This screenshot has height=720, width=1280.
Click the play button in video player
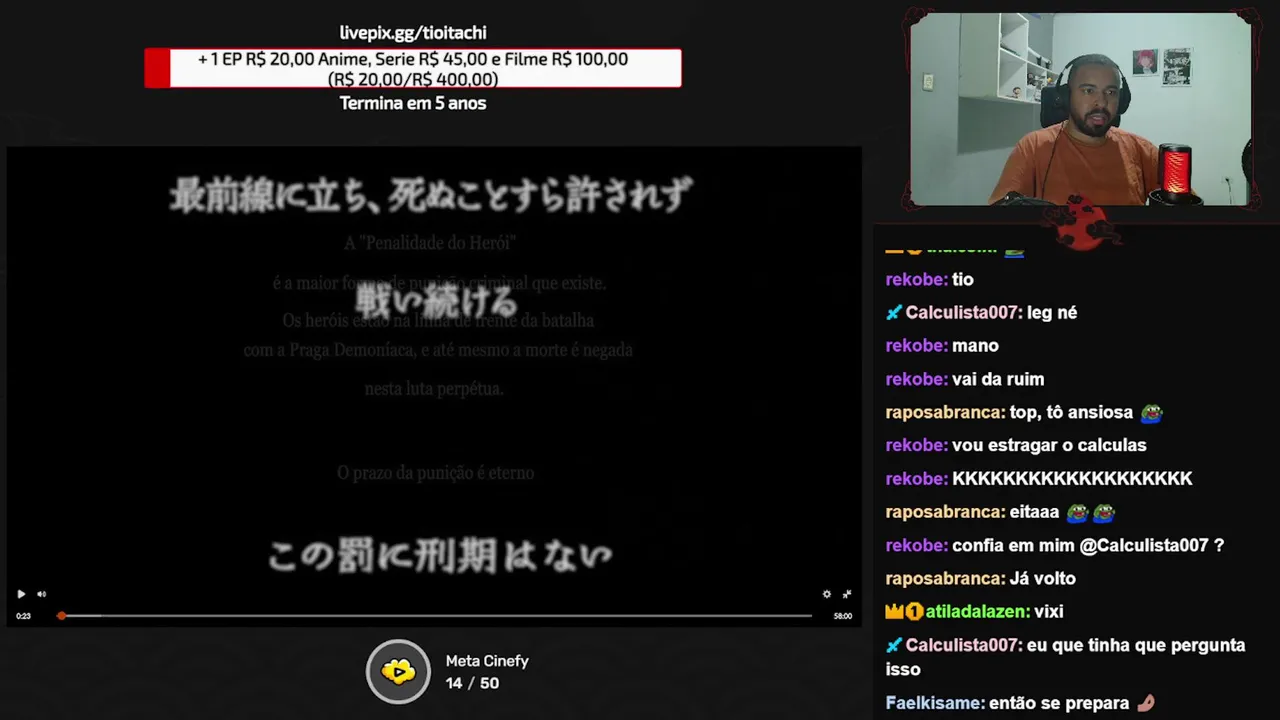tap(21, 594)
